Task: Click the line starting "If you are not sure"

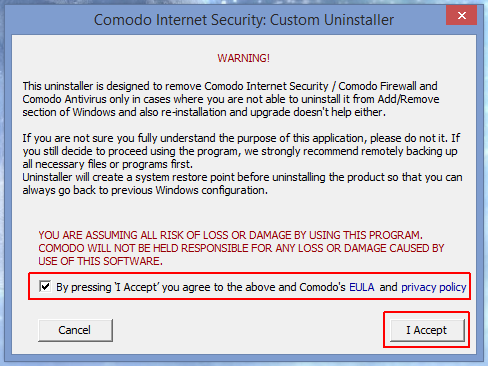Action: 241,138
